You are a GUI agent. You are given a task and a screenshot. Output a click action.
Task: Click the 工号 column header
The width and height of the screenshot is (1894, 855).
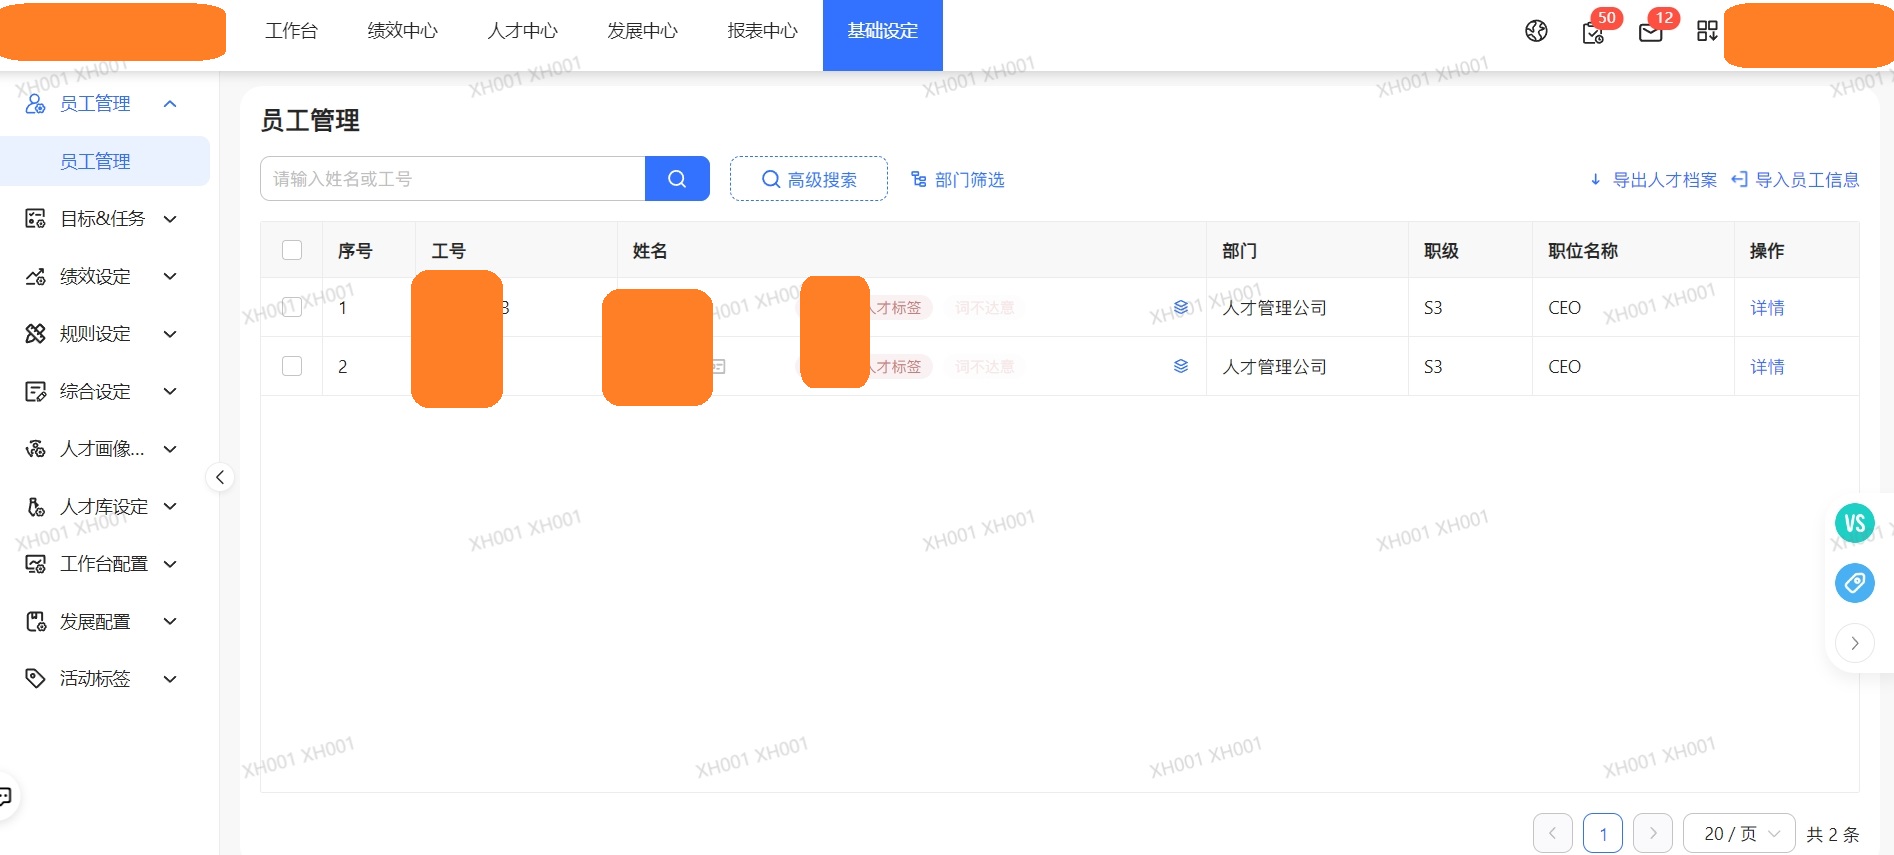448,251
